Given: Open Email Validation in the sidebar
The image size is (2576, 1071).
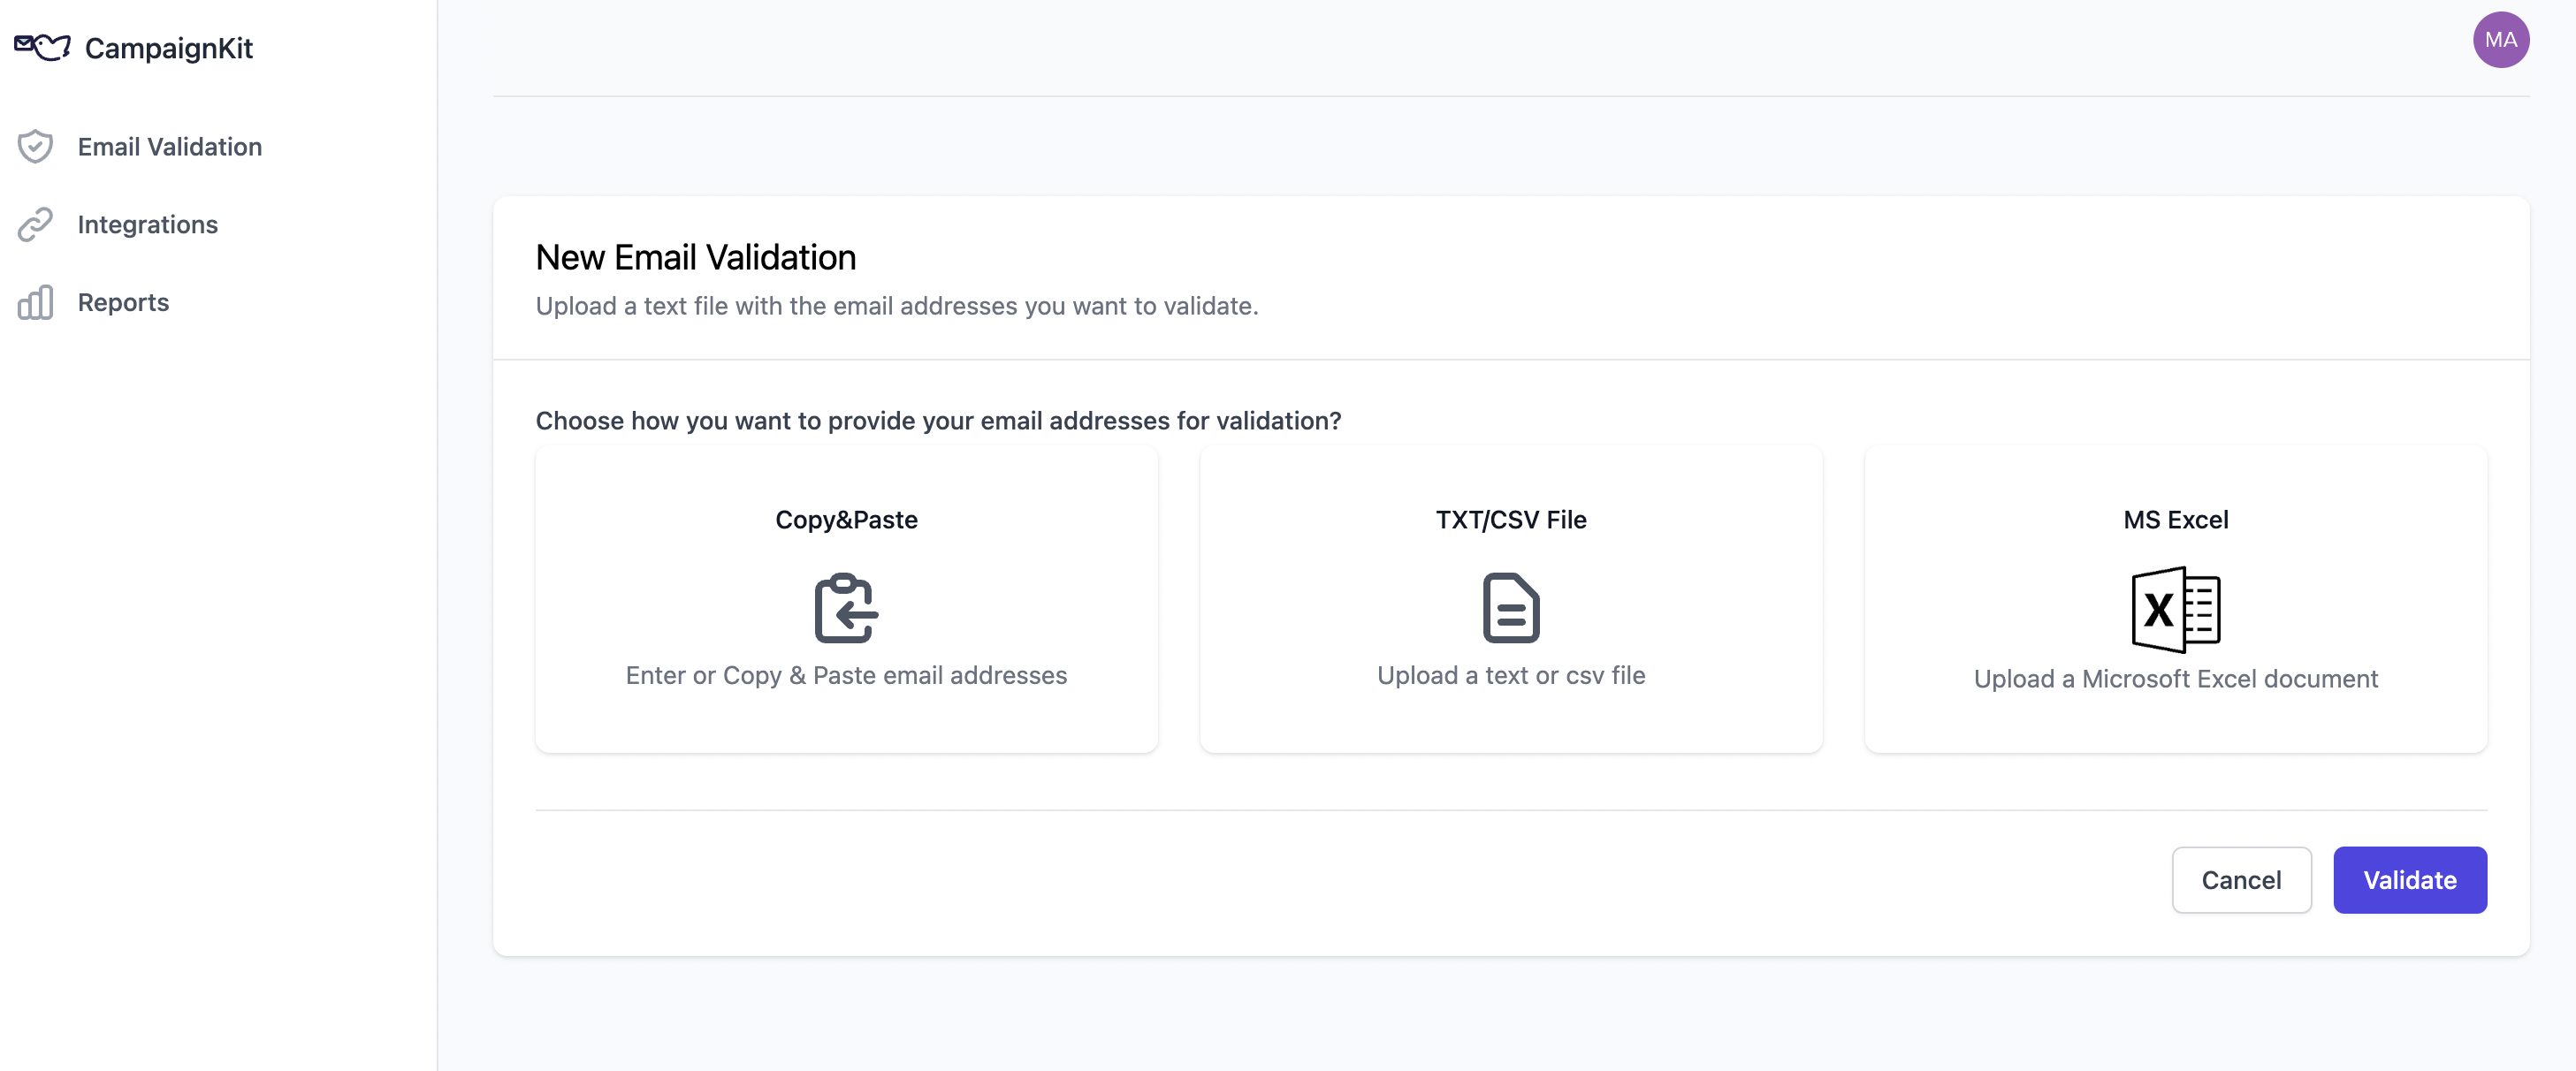Looking at the screenshot, I should coord(170,147).
